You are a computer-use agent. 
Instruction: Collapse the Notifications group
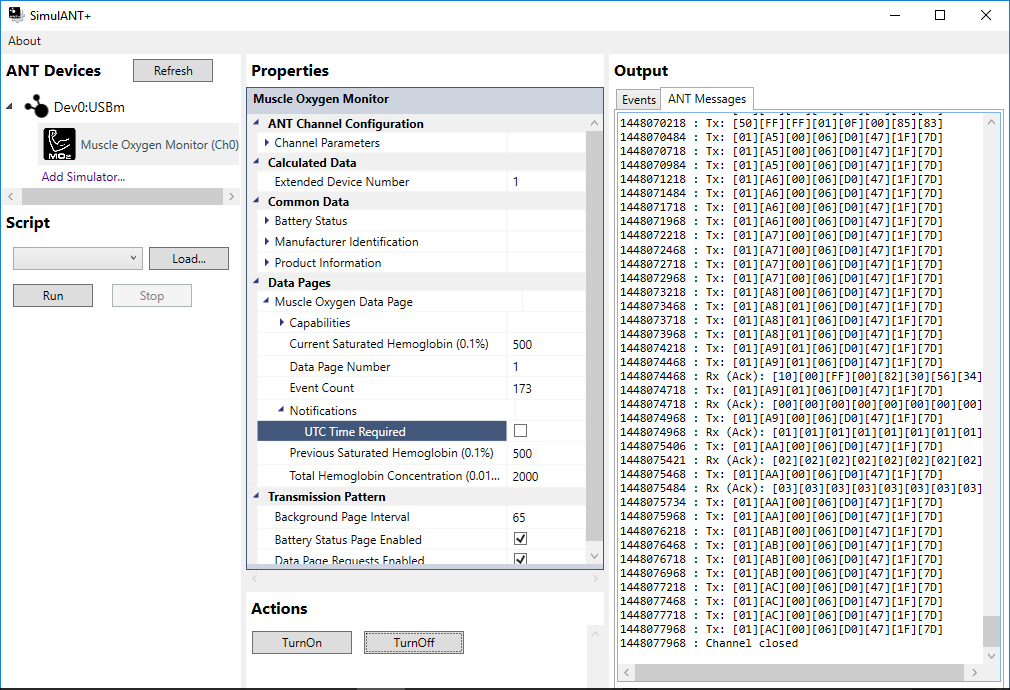281,410
